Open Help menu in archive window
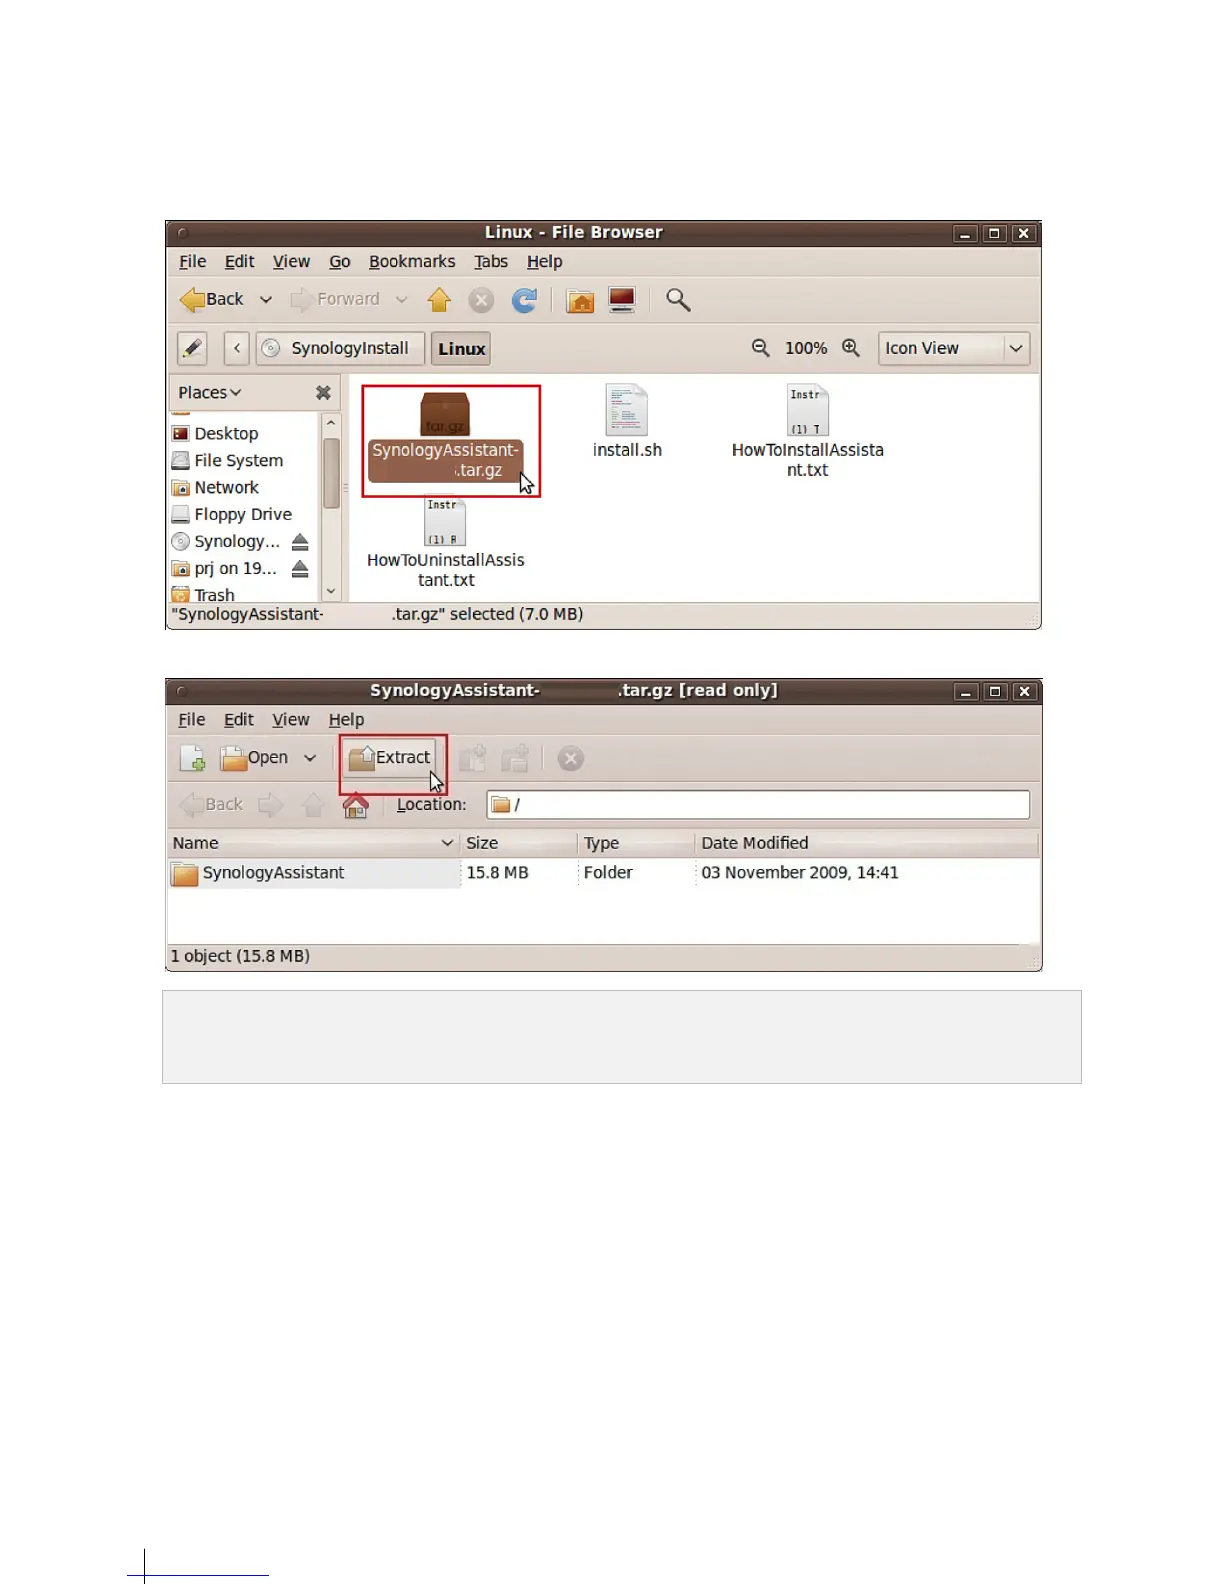1224x1584 pixels. pos(346,719)
